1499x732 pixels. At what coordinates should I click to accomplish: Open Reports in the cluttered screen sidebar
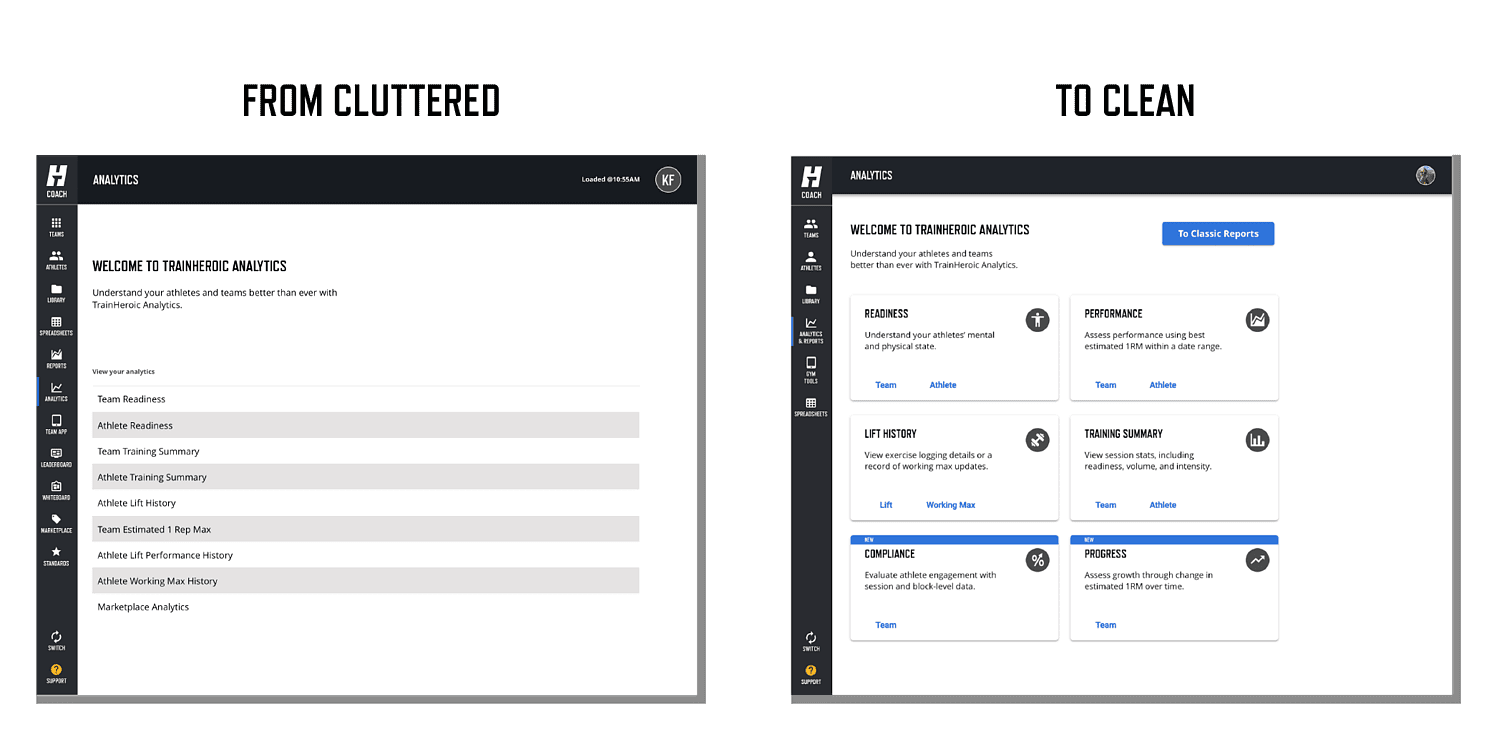pyautogui.click(x=56, y=359)
